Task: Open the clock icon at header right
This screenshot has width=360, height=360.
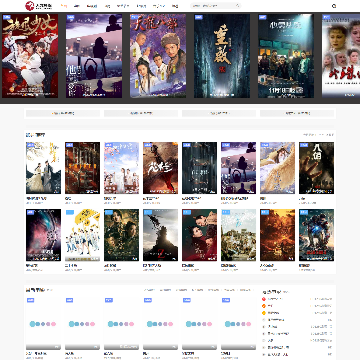Action: pos(334,6)
